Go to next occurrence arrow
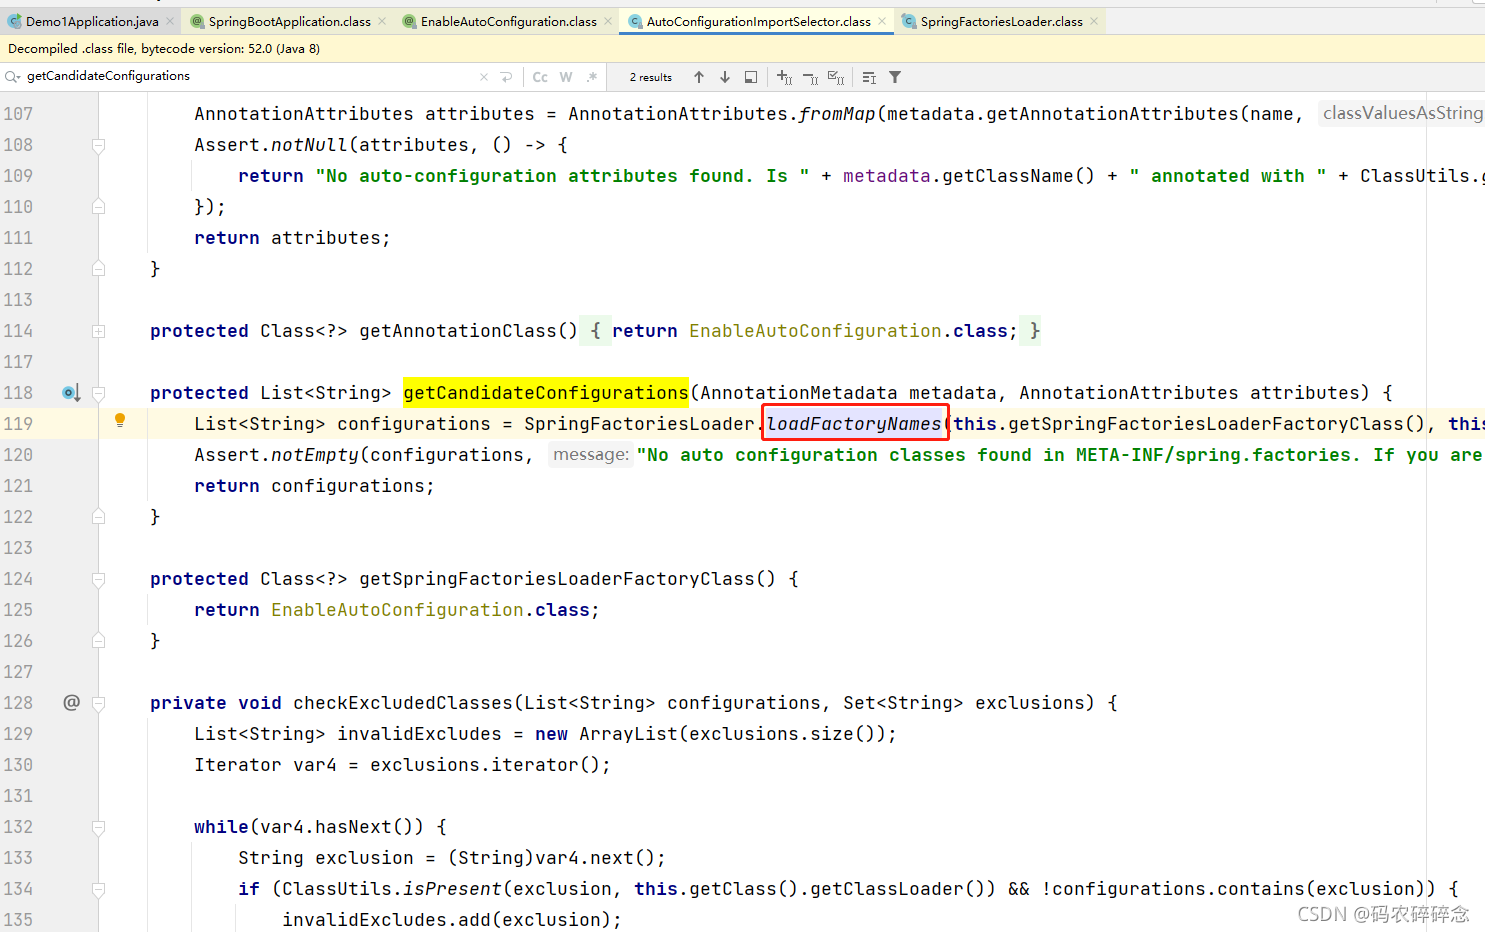 pyautogui.click(x=725, y=77)
